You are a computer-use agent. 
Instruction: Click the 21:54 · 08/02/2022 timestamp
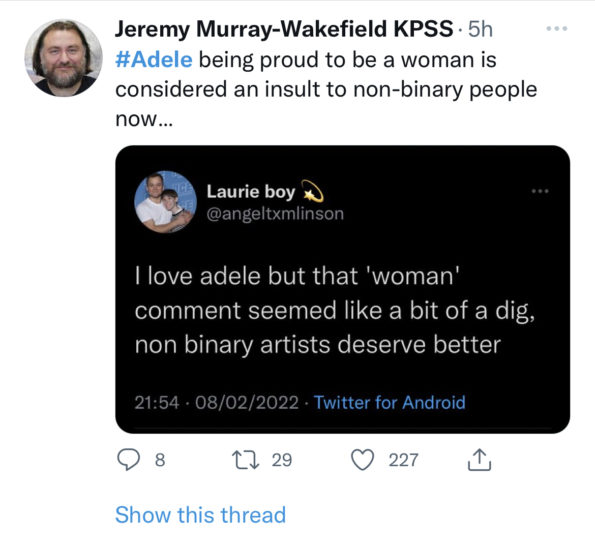click(x=217, y=402)
